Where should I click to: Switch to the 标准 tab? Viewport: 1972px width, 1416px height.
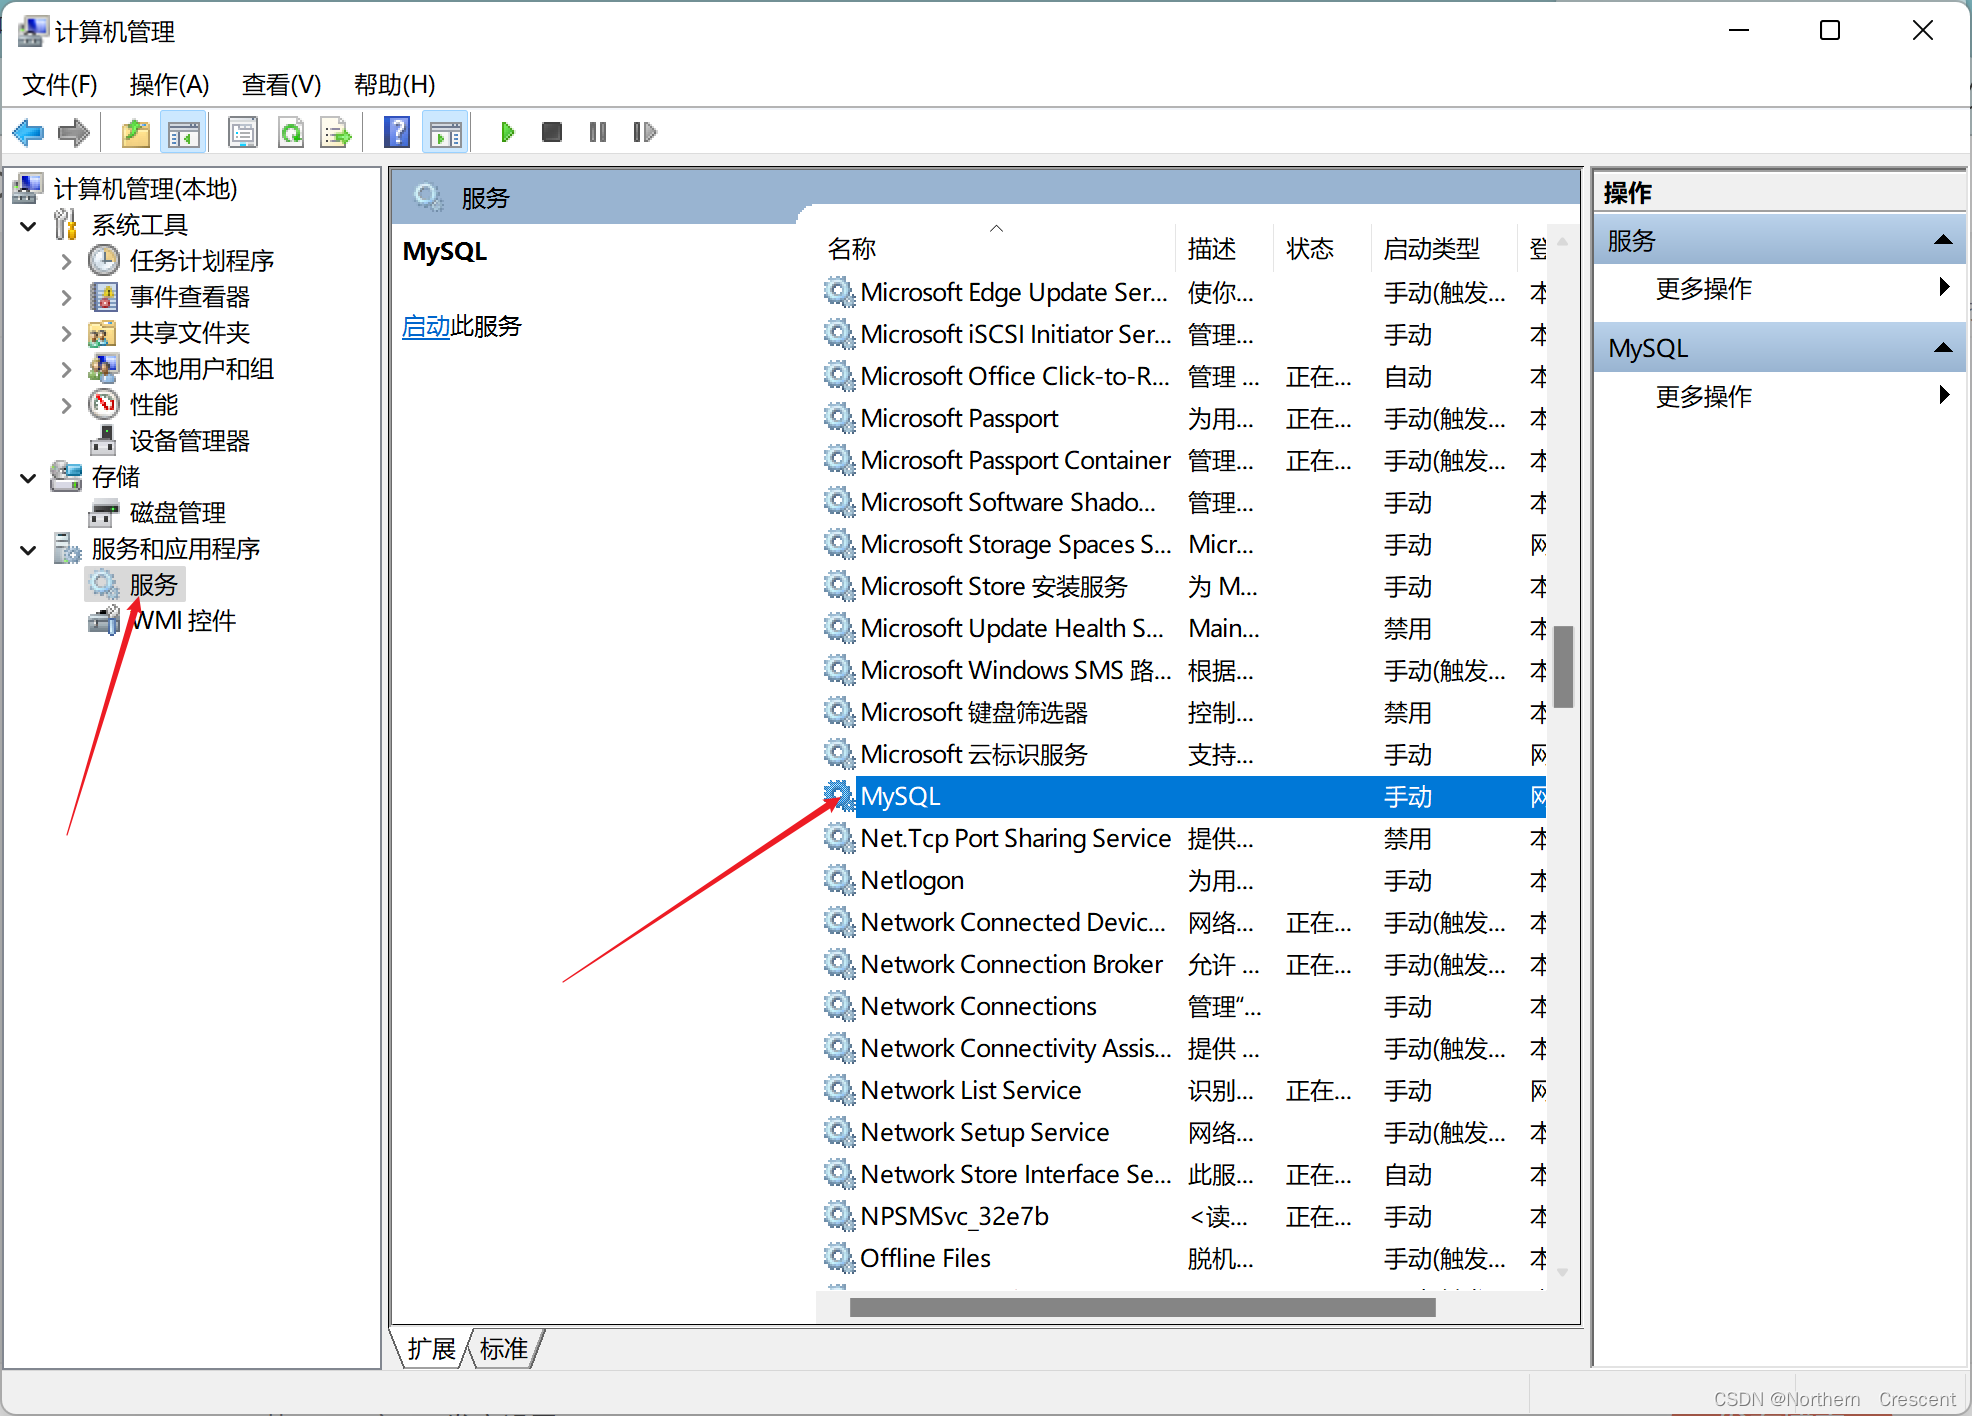pos(504,1349)
